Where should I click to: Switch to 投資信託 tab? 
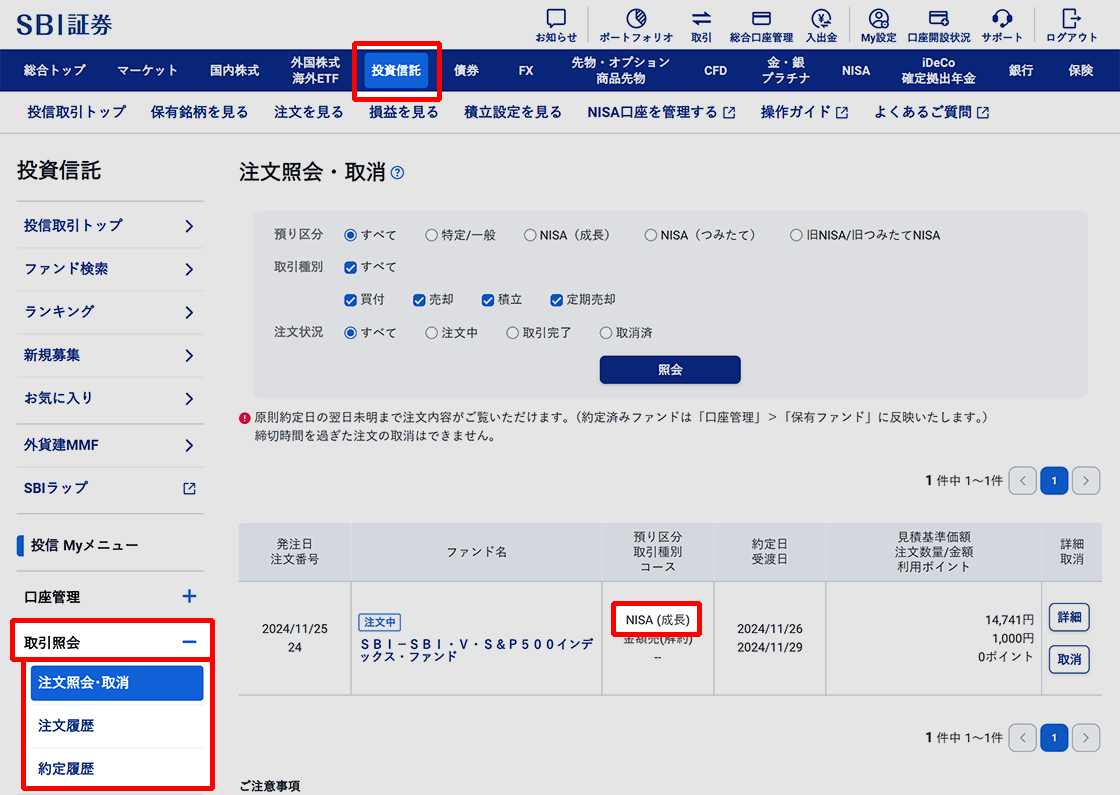pyautogui.click(x=396, y=71)
